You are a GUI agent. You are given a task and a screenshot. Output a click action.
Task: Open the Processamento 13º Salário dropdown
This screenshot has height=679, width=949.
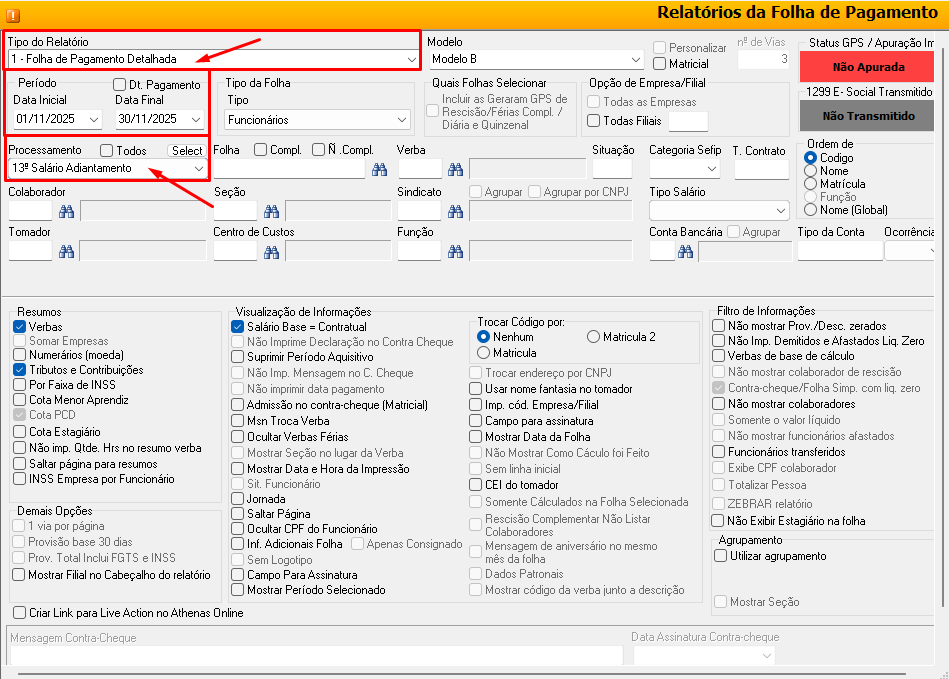click(x=198, y=169)
